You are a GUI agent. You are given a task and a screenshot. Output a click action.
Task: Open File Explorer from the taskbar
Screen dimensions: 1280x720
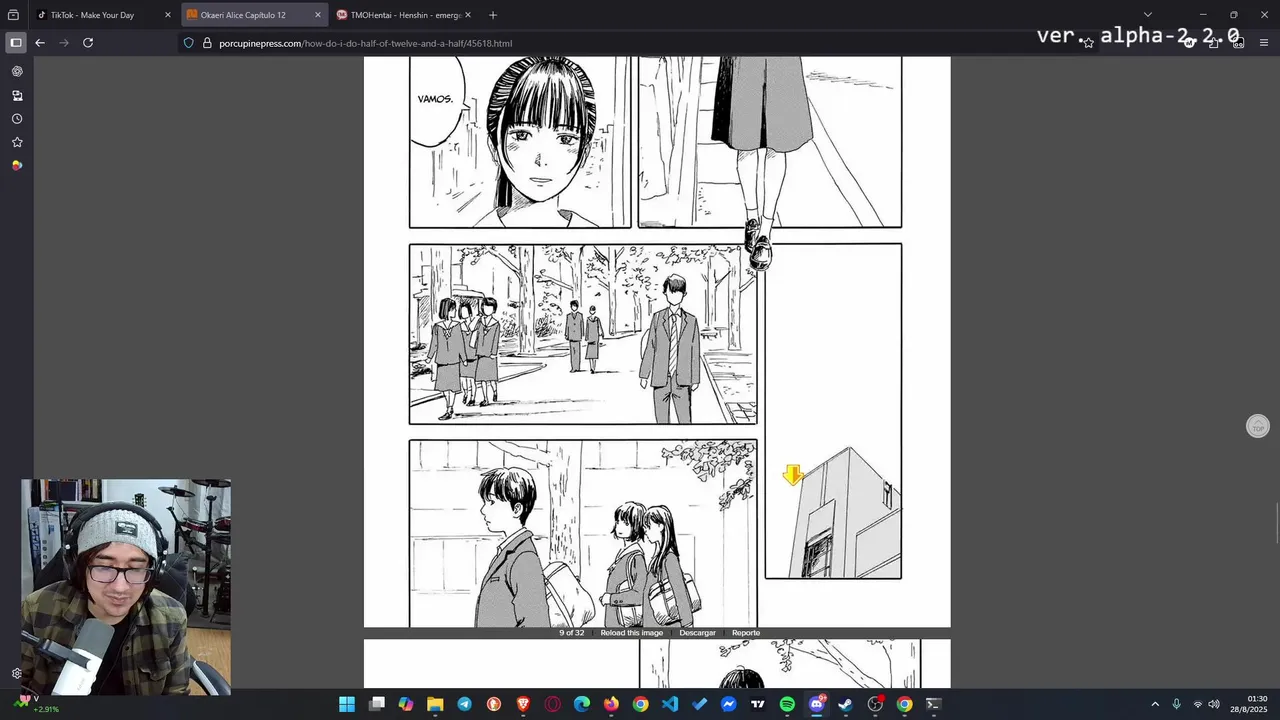coord(435,704)
